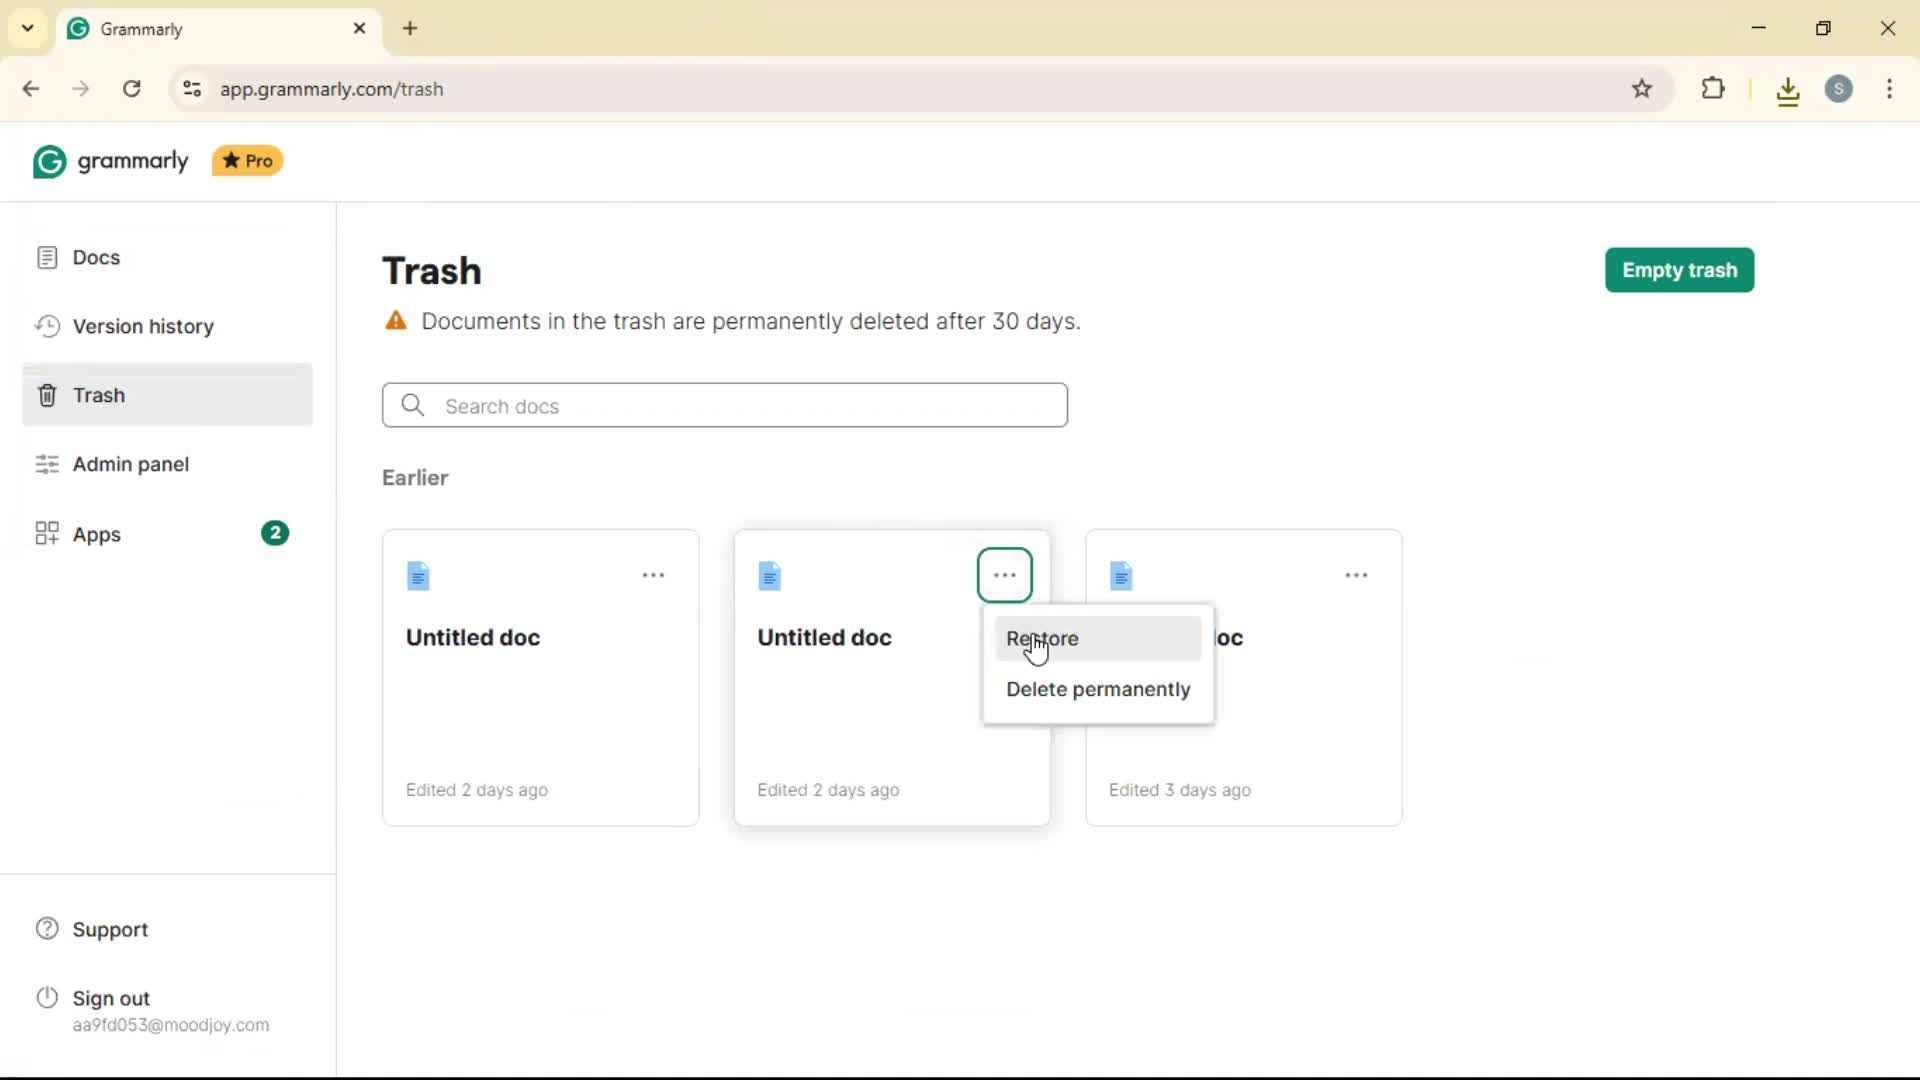The image size is (1920, 1080).
Task: Bookmark this page with star icon
Action: click(1642, 89)
